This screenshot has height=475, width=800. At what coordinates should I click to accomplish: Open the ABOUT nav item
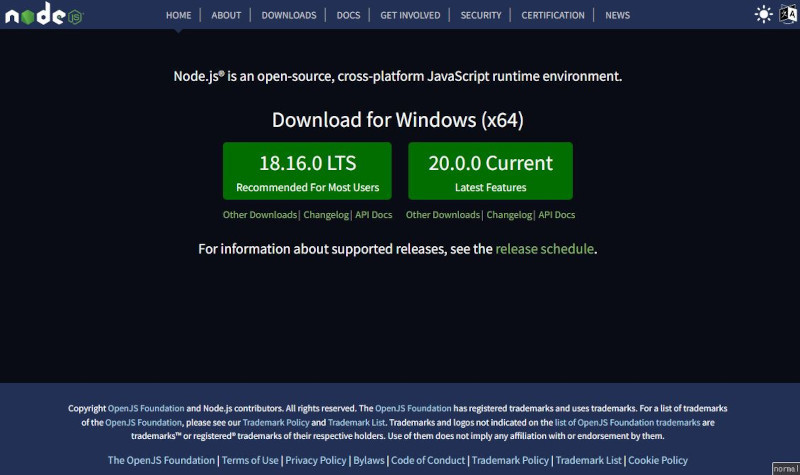(x=226, y=15)
